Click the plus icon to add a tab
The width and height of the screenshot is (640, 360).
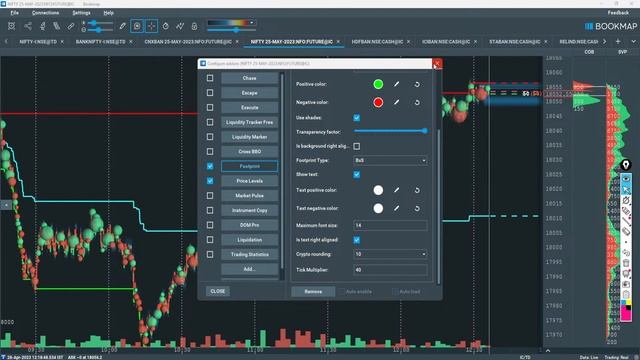(x=618, y=41)
